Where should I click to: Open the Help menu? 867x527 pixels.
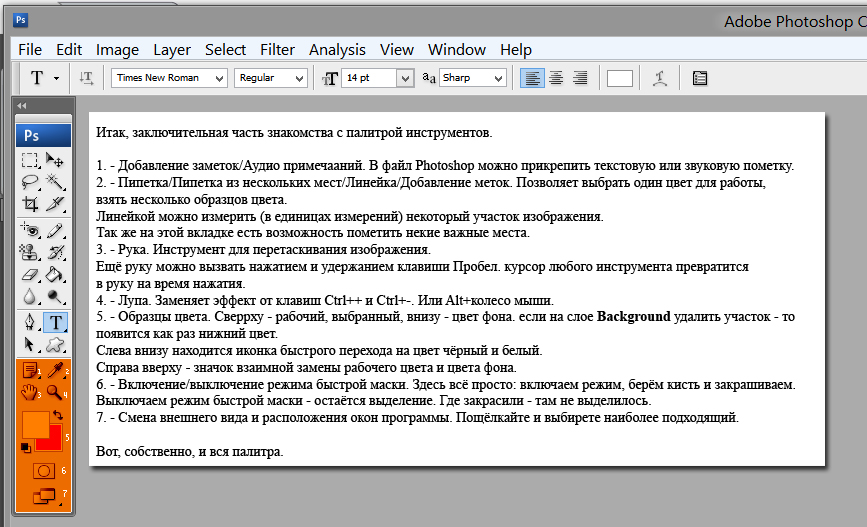pos(516,50)
